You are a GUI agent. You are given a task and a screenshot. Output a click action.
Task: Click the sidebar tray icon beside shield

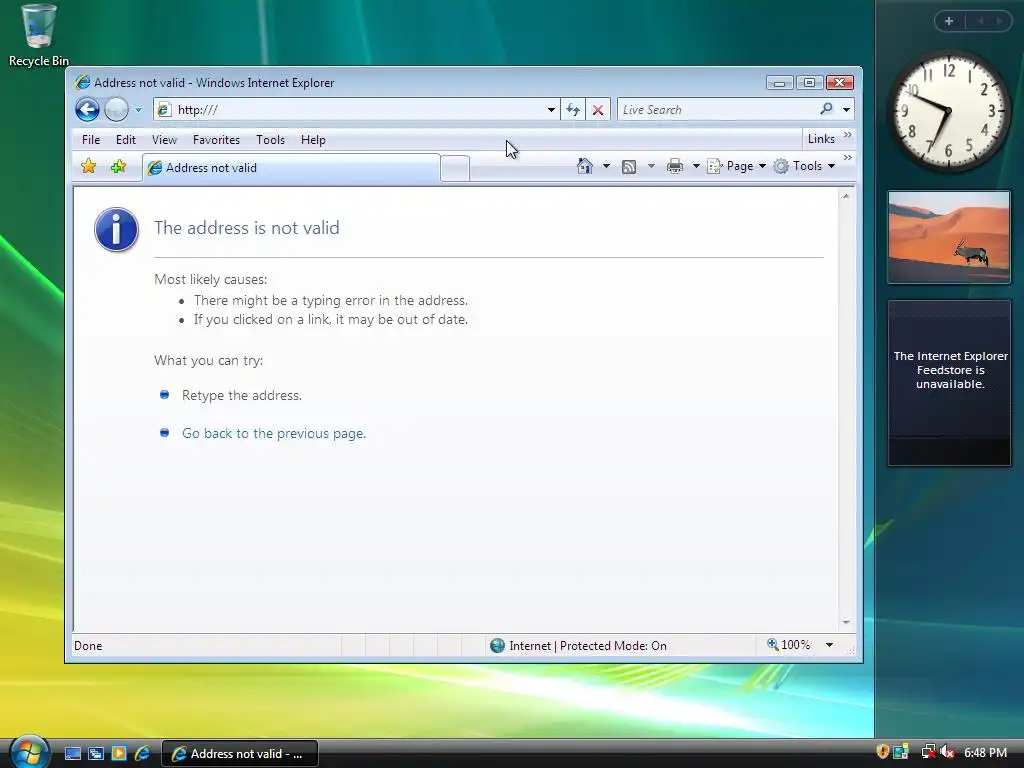coord(901,752)
